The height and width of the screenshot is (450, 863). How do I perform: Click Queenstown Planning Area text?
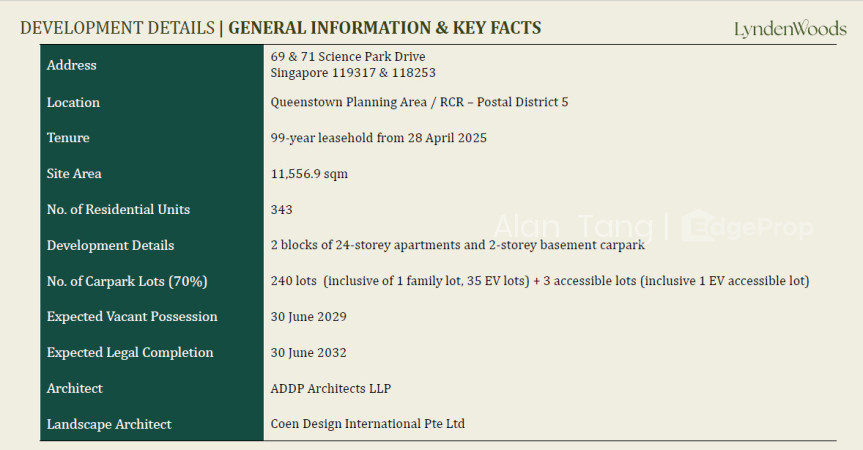coord(348,102)
